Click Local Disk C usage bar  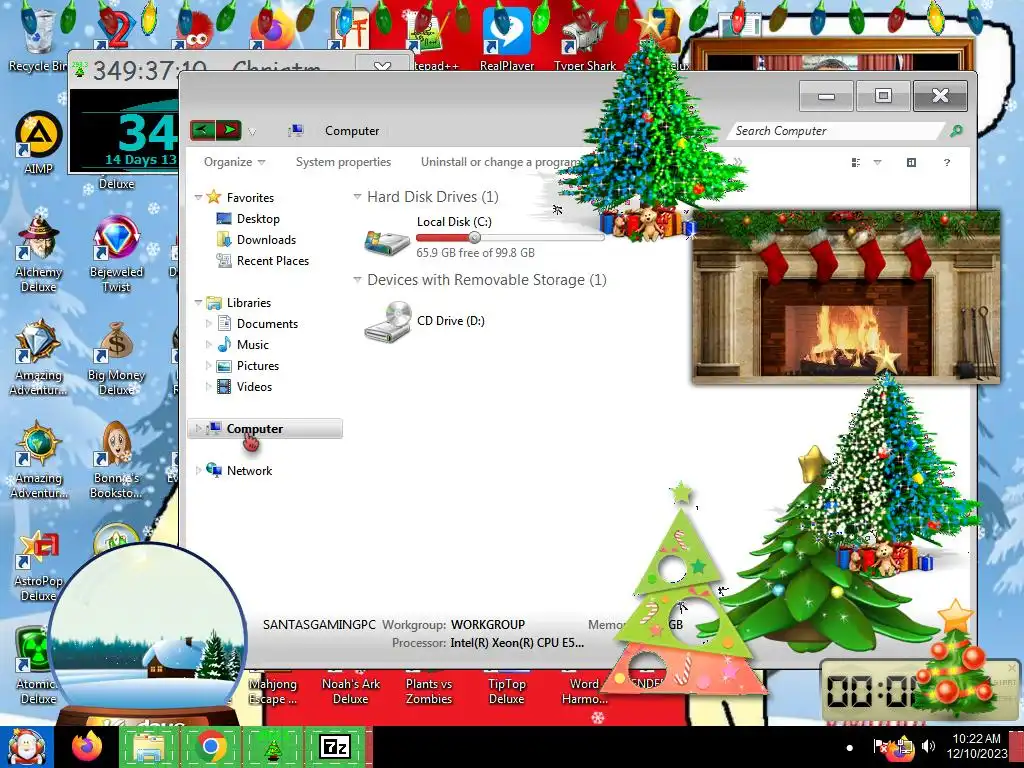(x=511, y=238)
